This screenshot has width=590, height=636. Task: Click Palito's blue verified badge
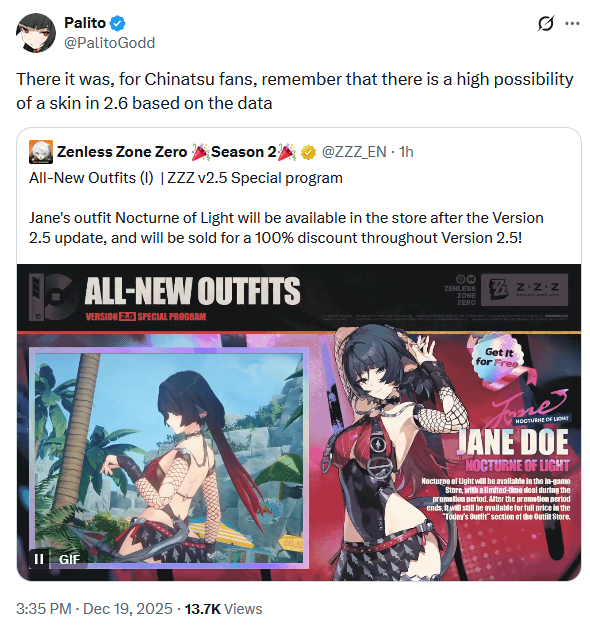click(118, 23)
